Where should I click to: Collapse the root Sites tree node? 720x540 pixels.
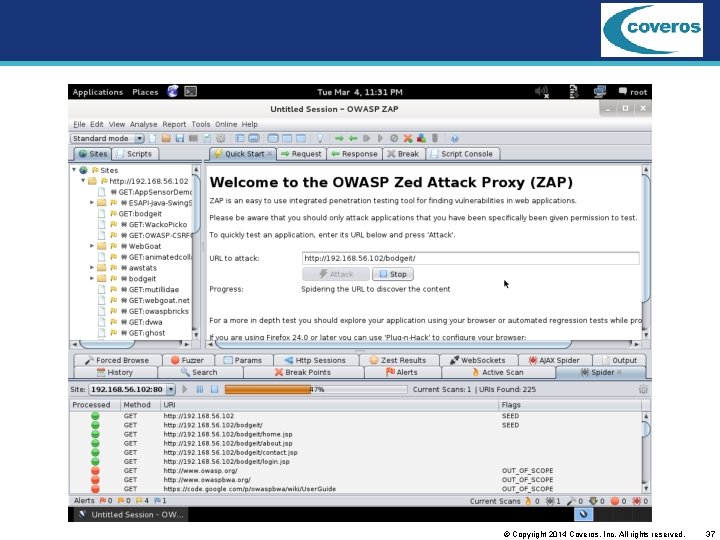pyautogui.click(x=74, y=170)
